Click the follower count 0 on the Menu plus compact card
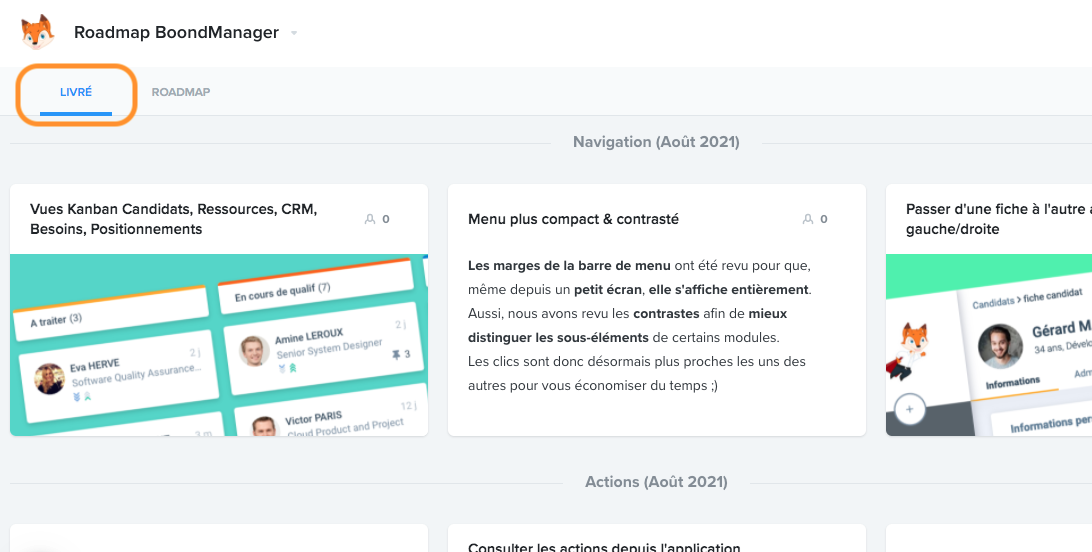Image resolution: width=1092 pixels, height=552 pixels. pos(824,219)
